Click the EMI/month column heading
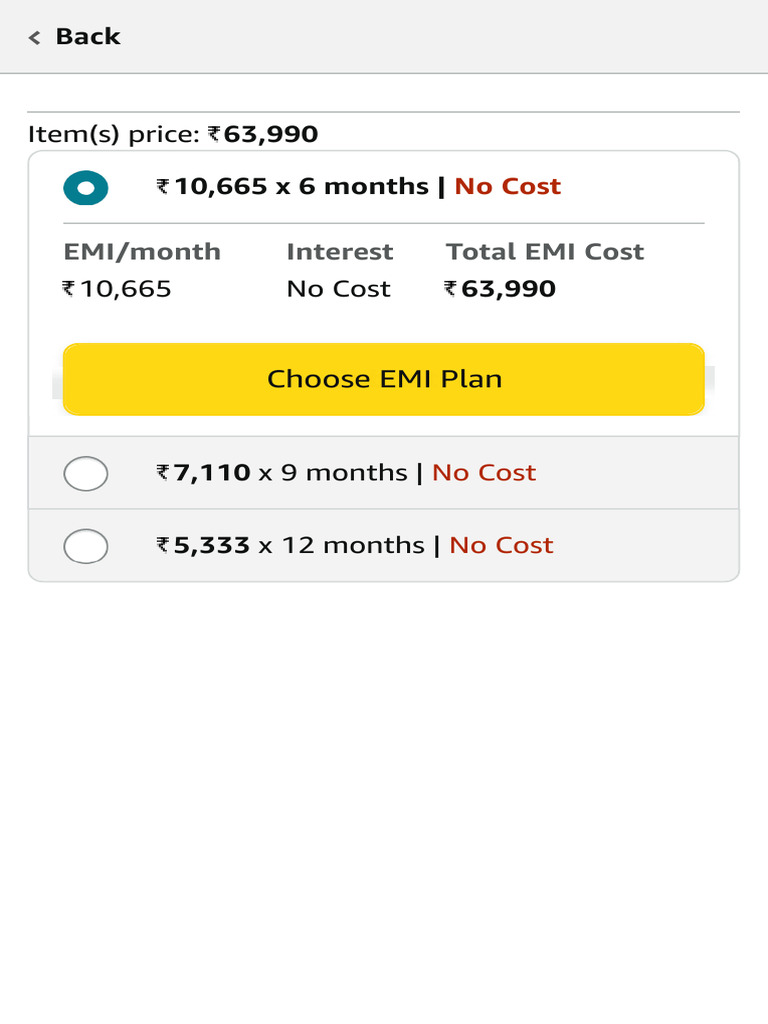The image size is (768, 1024). point(142,252)
